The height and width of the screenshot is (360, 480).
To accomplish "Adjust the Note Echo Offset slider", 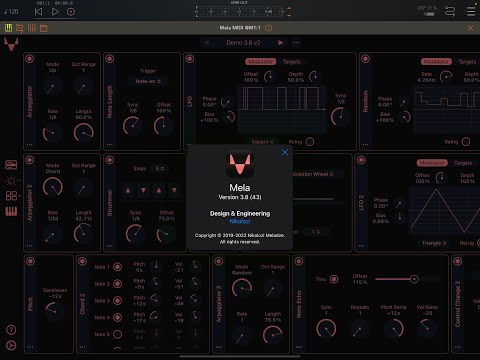I will point(407,279).
